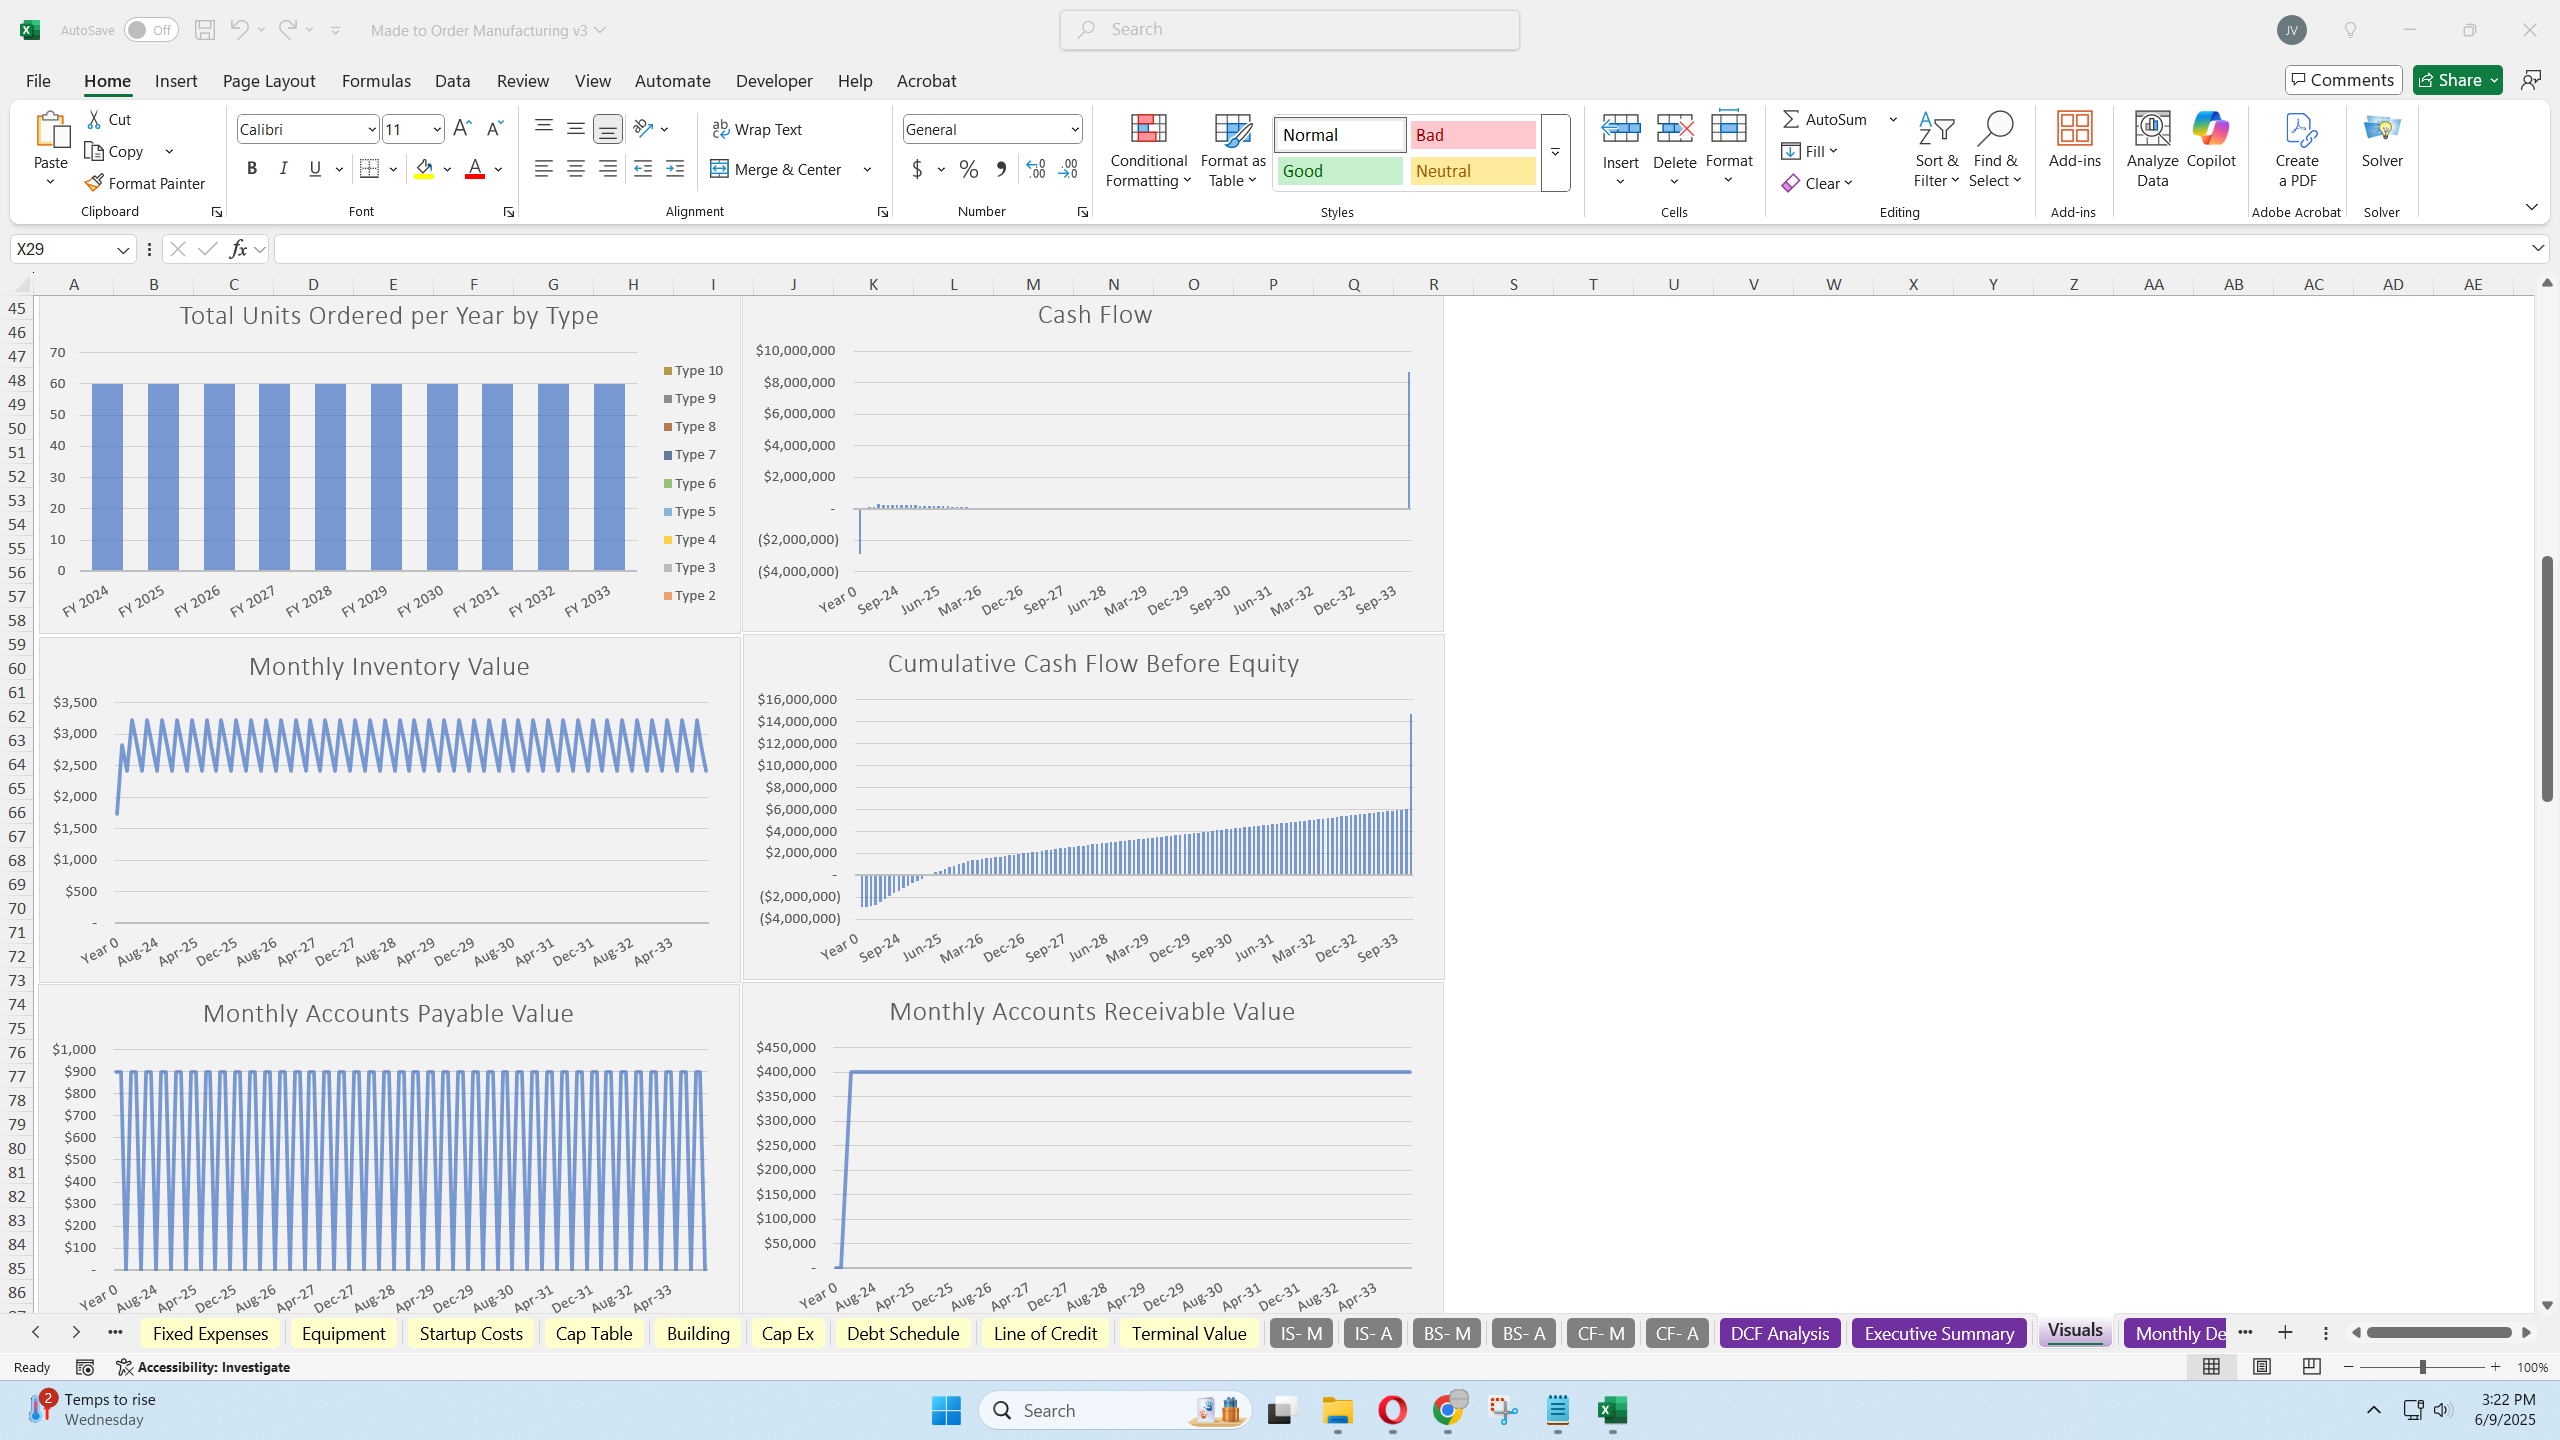The width and height of the screenshot is (2560, 1440).
Task: Click the Format Painter icon
Action: (95, 183)
